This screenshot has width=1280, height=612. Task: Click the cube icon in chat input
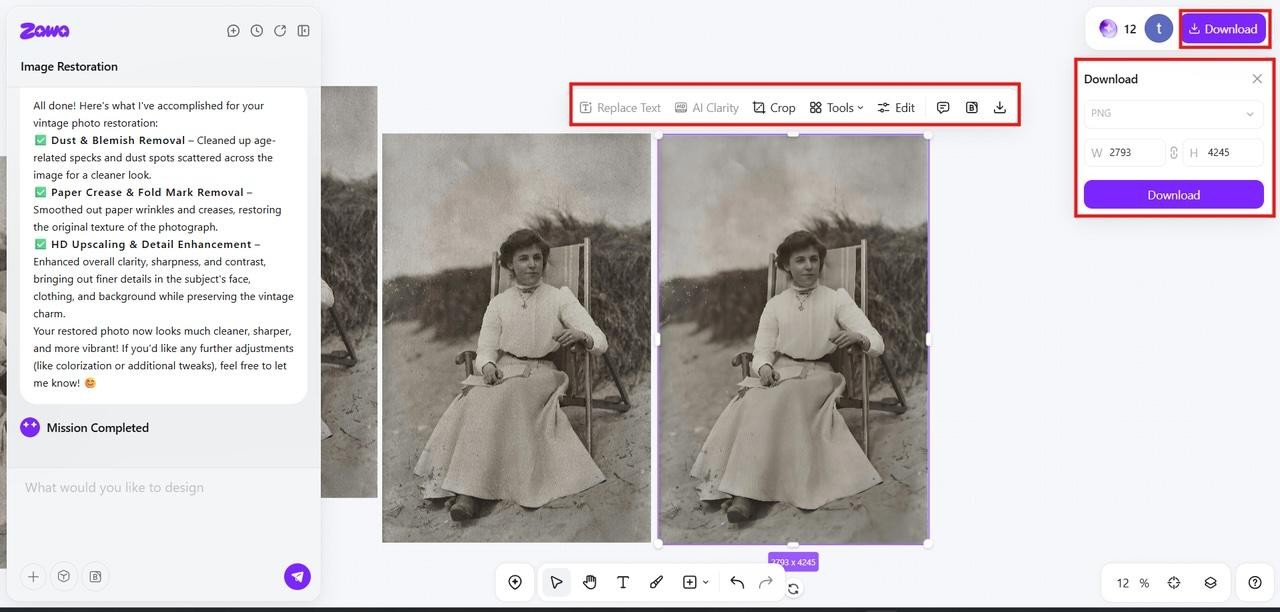64,577
